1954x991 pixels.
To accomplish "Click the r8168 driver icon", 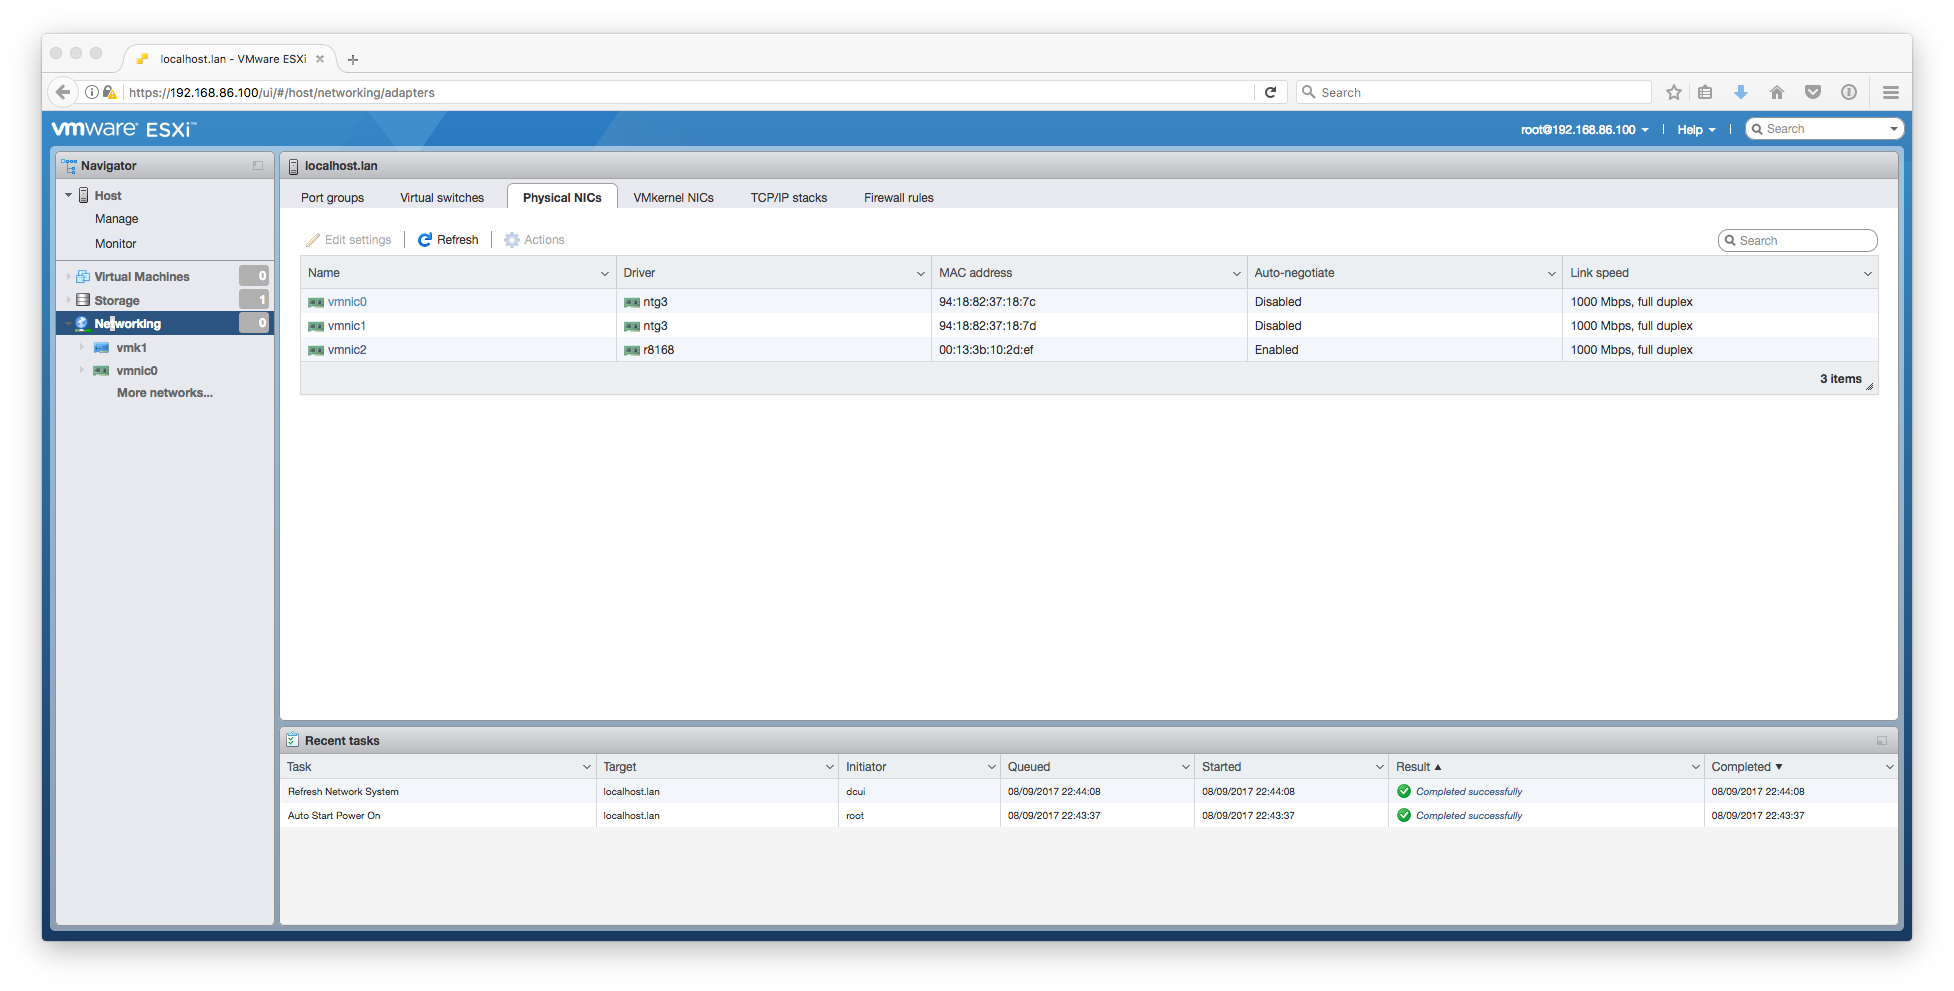I will click(x=632, y=350).
